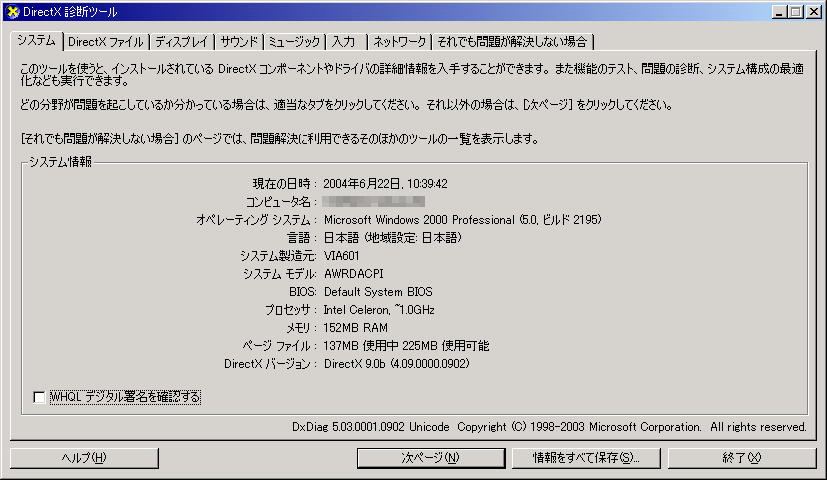Click the DirectX 9.0b version value
Image resolution: width=827 pixels, height=480 pixels.
(397, 364)
